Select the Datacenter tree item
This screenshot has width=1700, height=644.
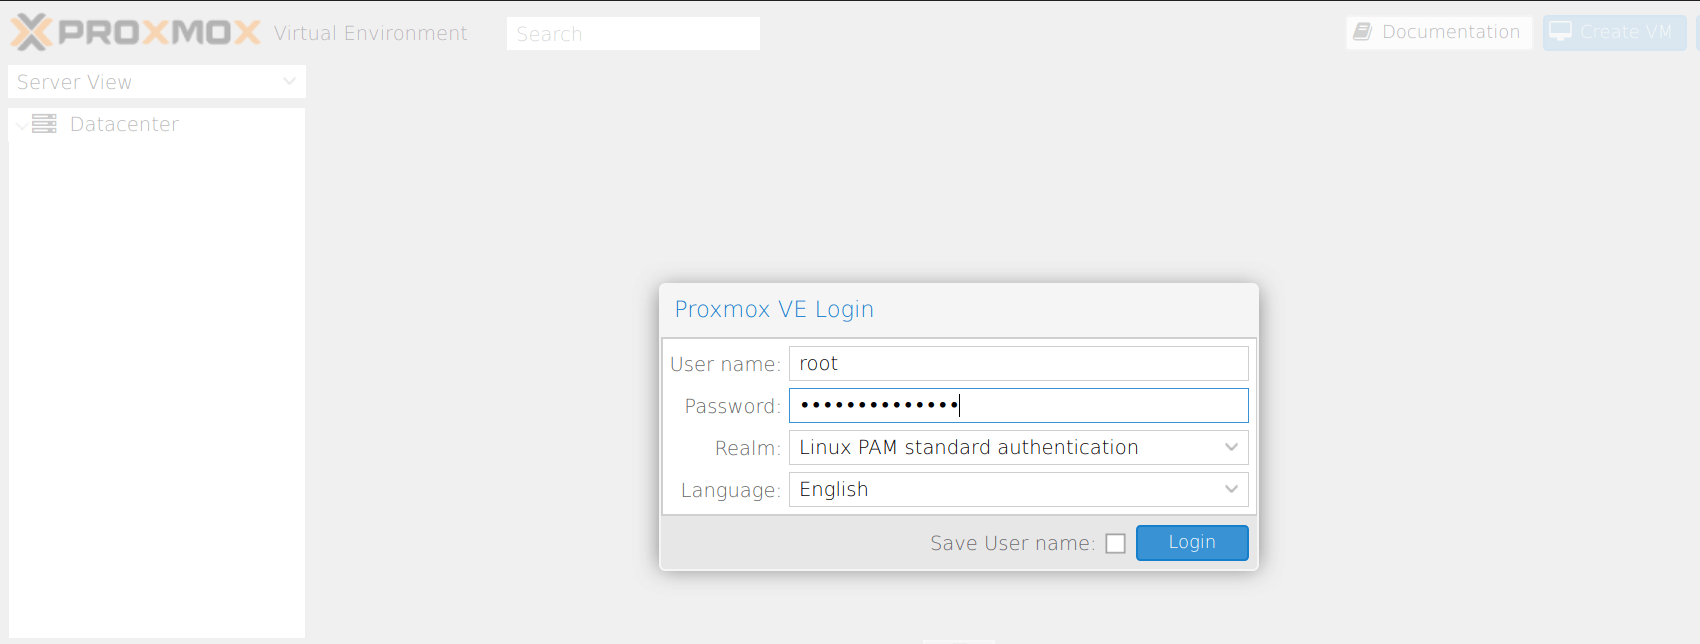(124, 123)
